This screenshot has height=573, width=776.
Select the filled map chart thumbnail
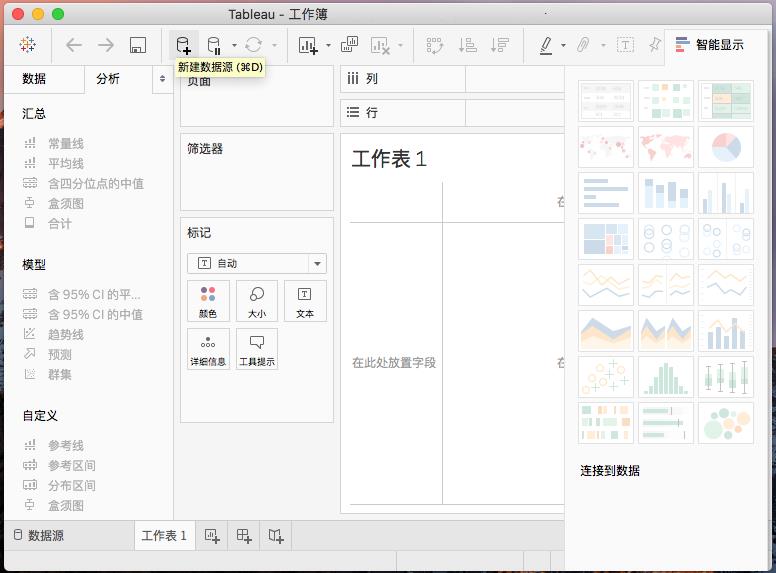click(666, 147)
